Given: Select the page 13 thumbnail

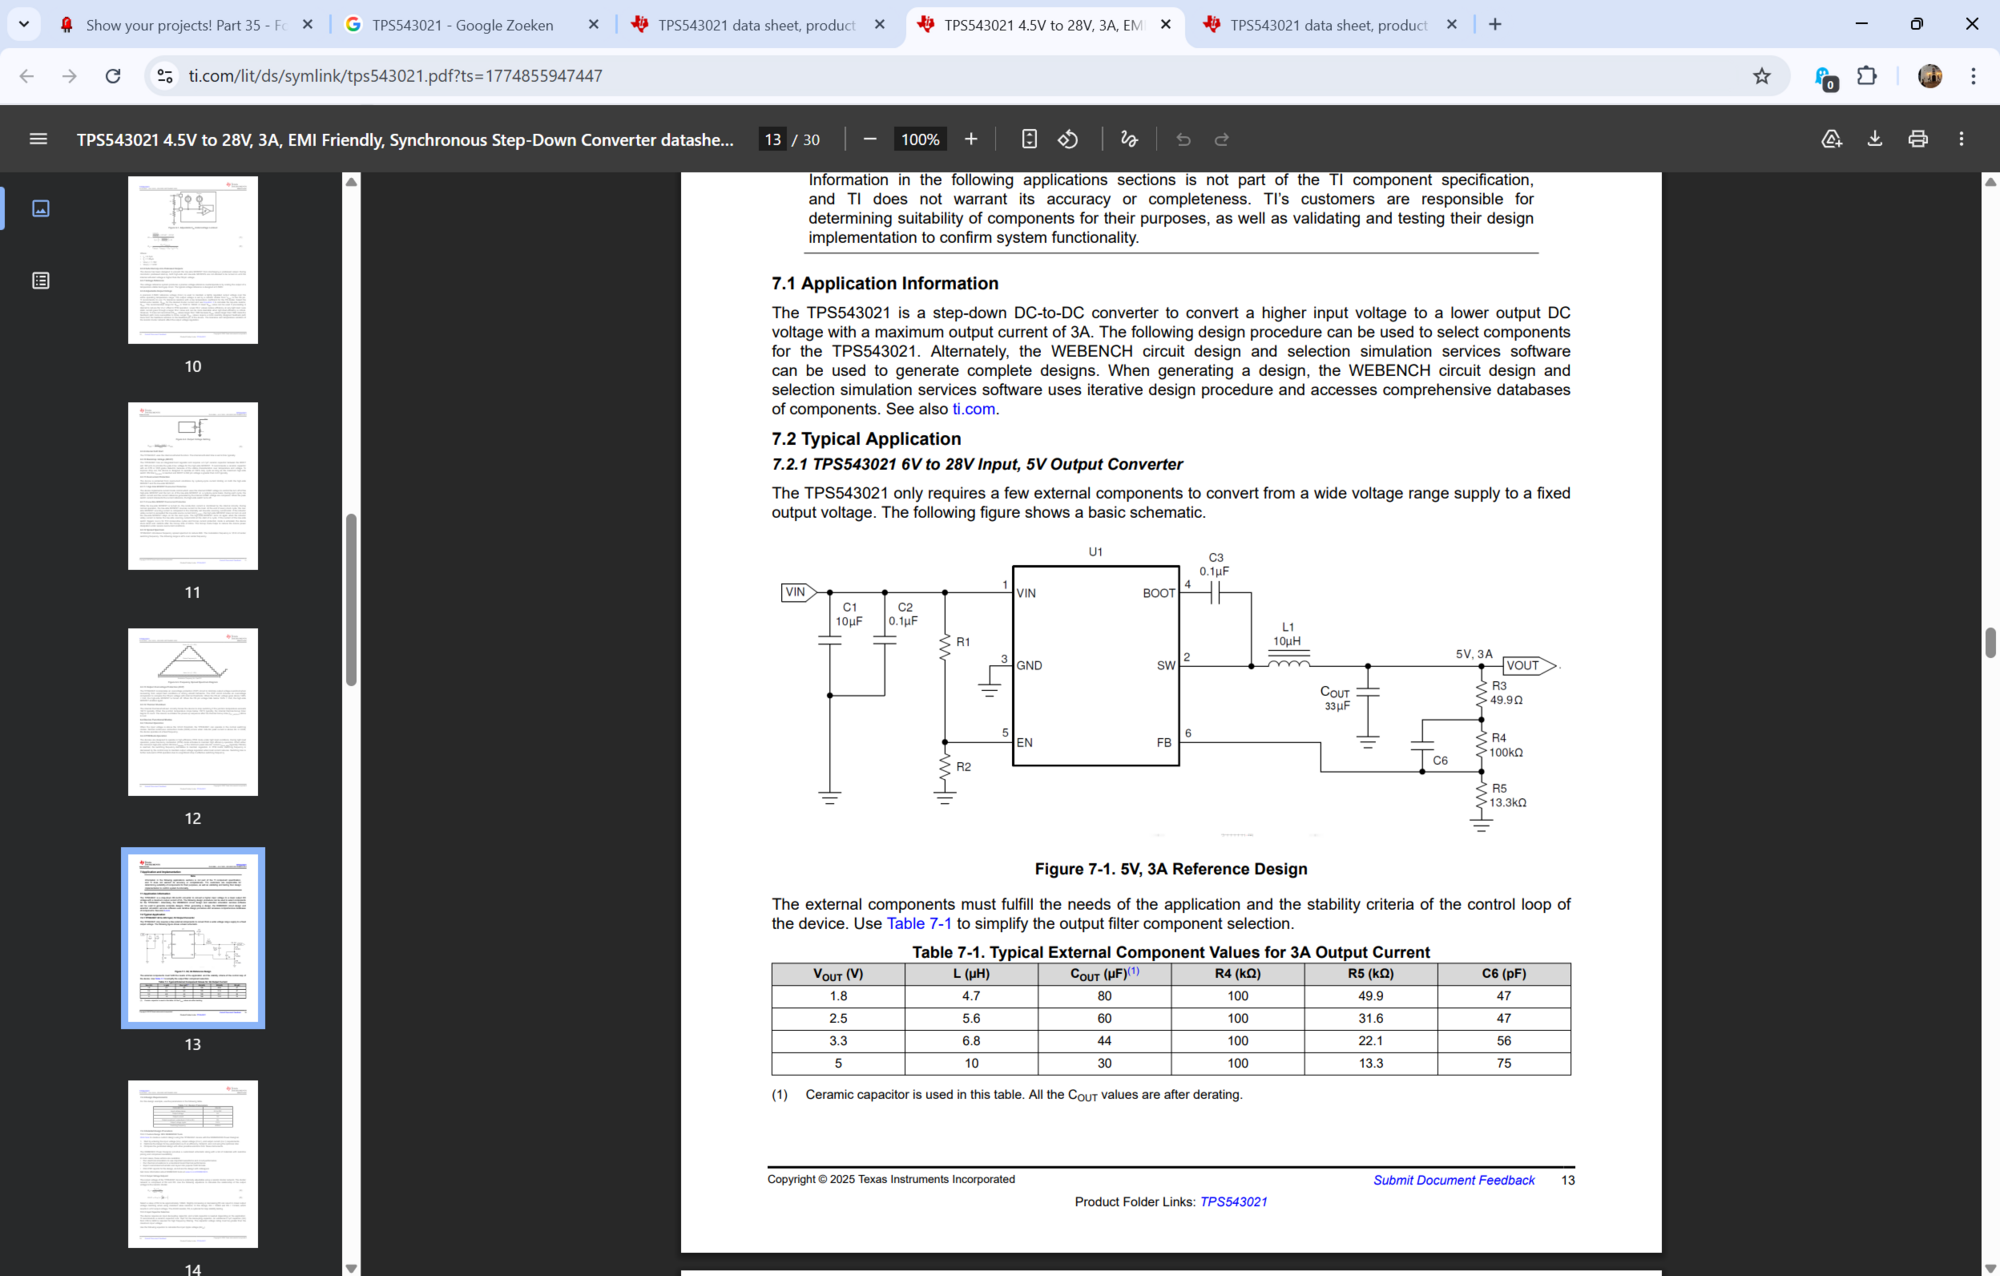Looking at the screenshot, I should click(x=193, y=938).
